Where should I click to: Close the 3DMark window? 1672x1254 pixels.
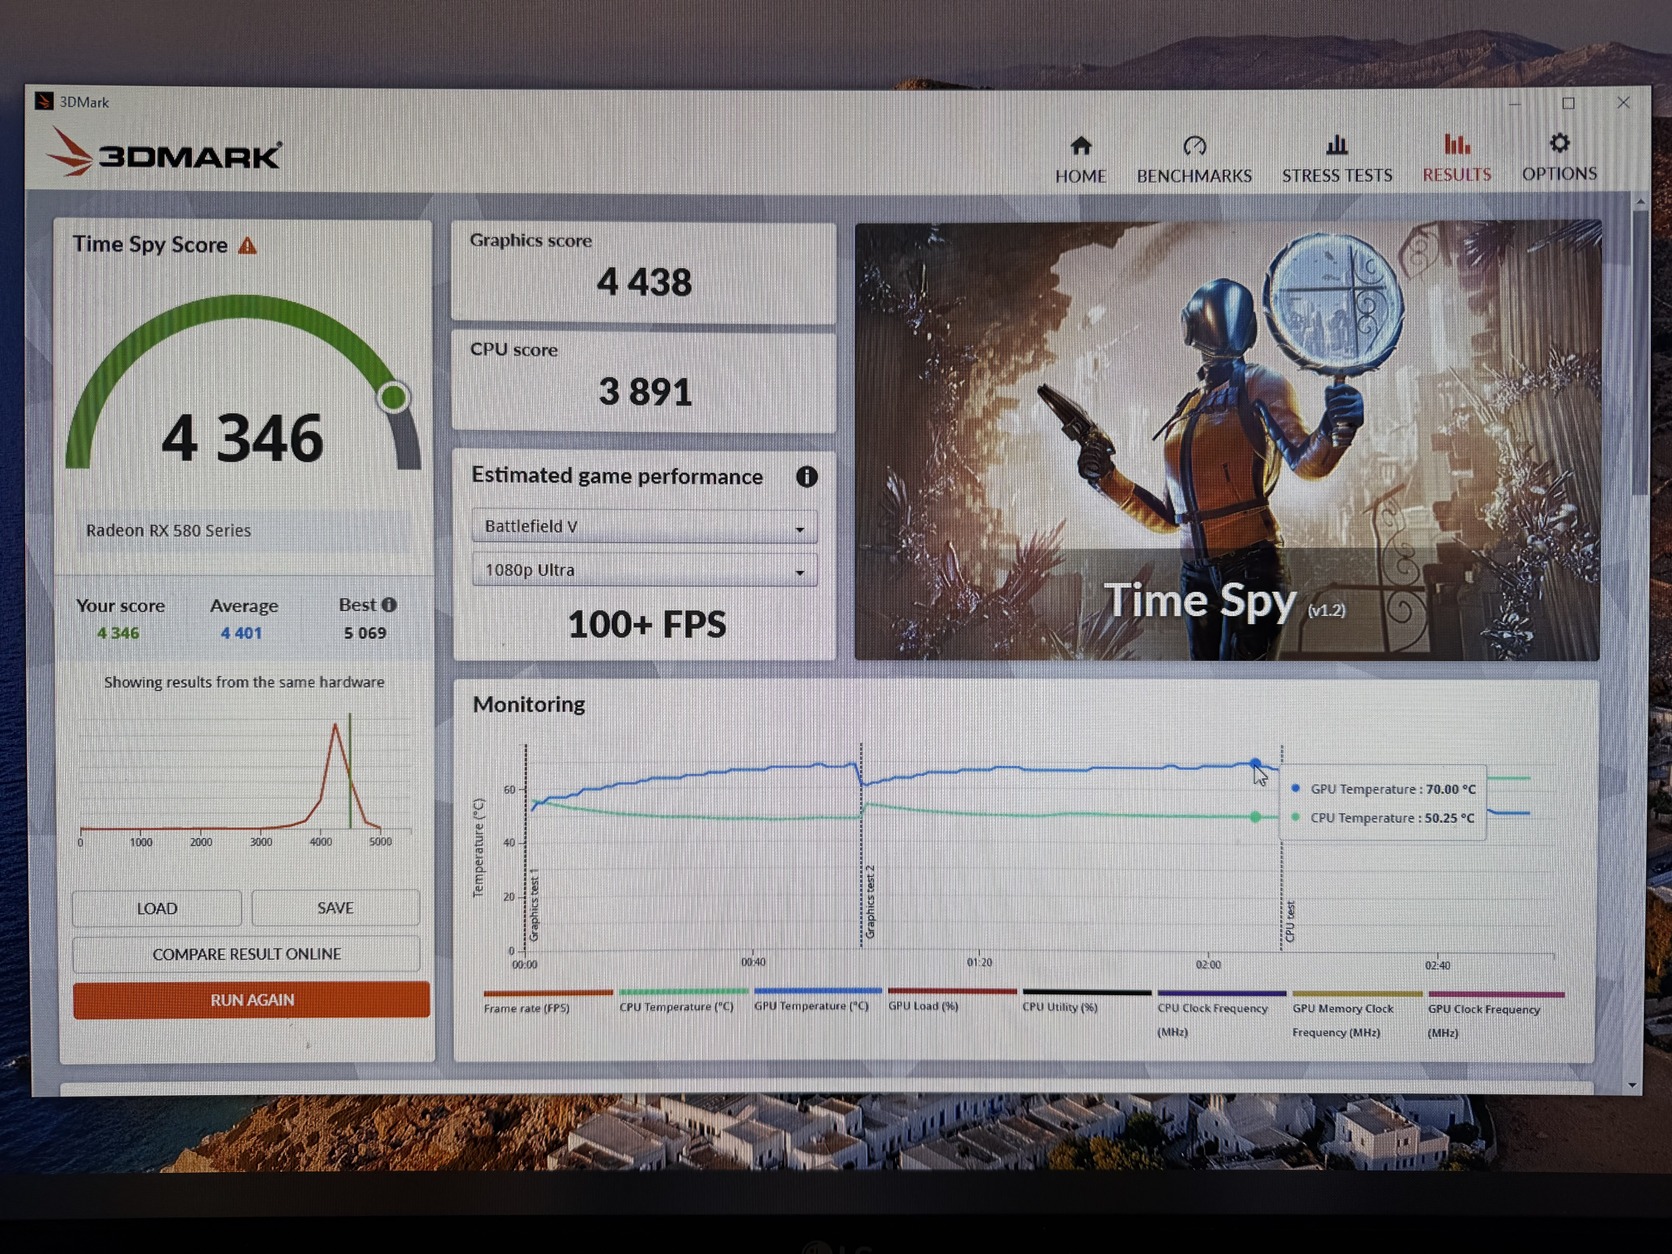1623,102
